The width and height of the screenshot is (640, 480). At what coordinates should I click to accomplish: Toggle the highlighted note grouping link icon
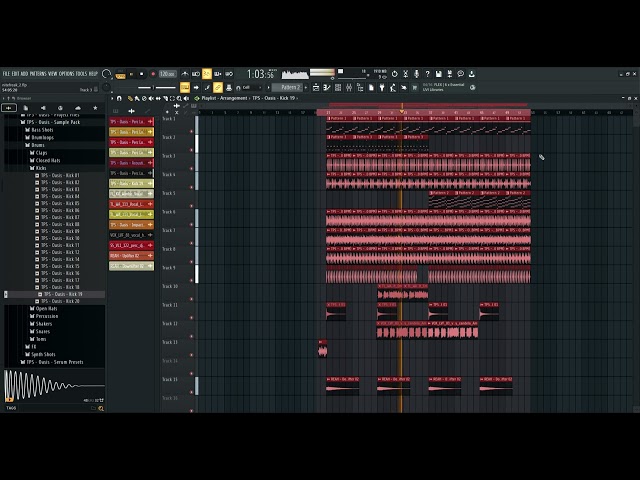click(x=218, y=87)
